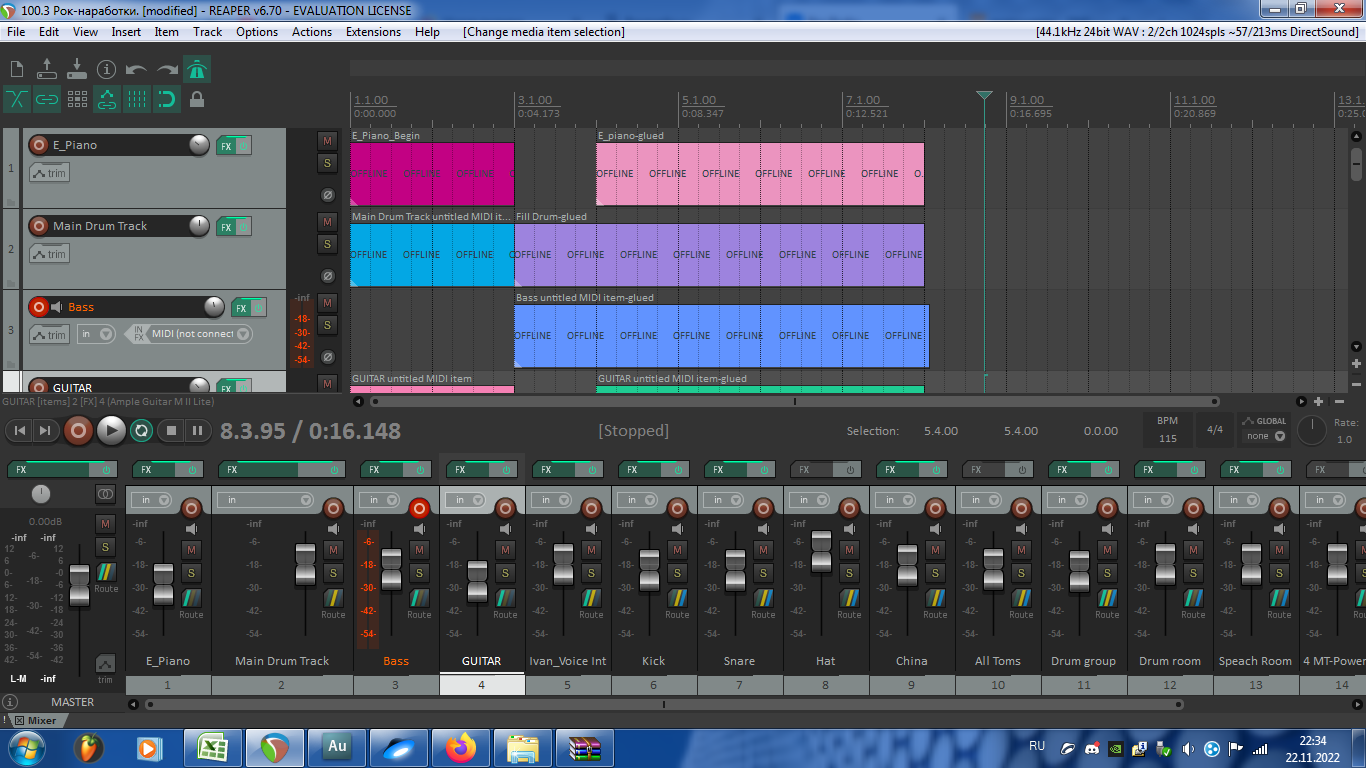Open the Options menu

point(257,32)
